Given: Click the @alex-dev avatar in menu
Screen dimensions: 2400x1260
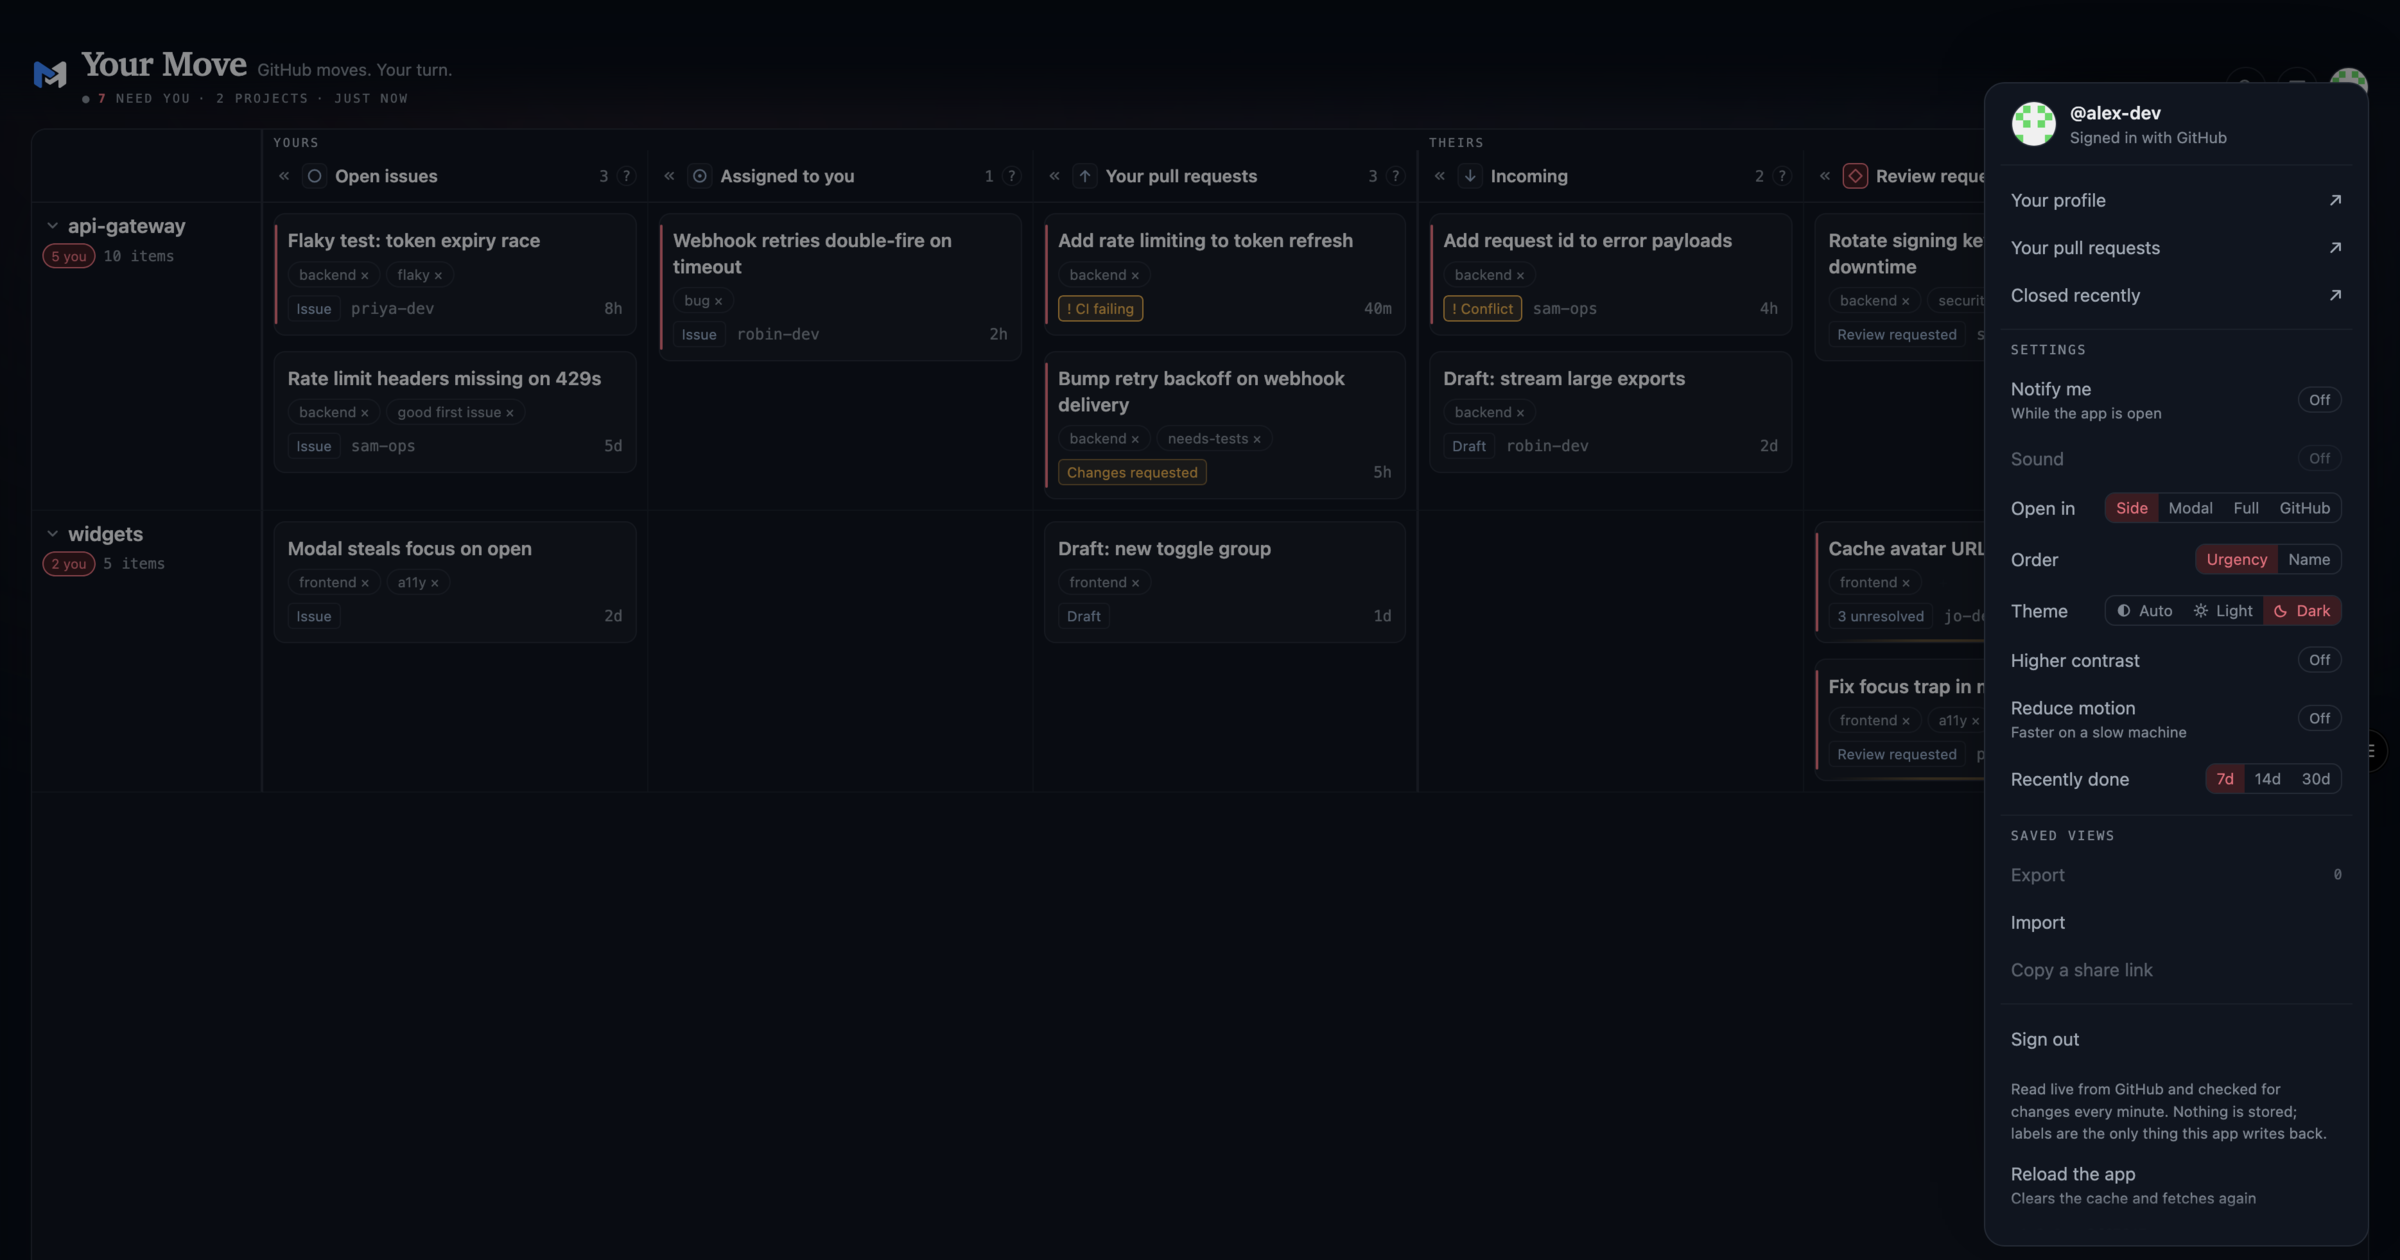Looking at the screenshot, I should point(2033,124).
